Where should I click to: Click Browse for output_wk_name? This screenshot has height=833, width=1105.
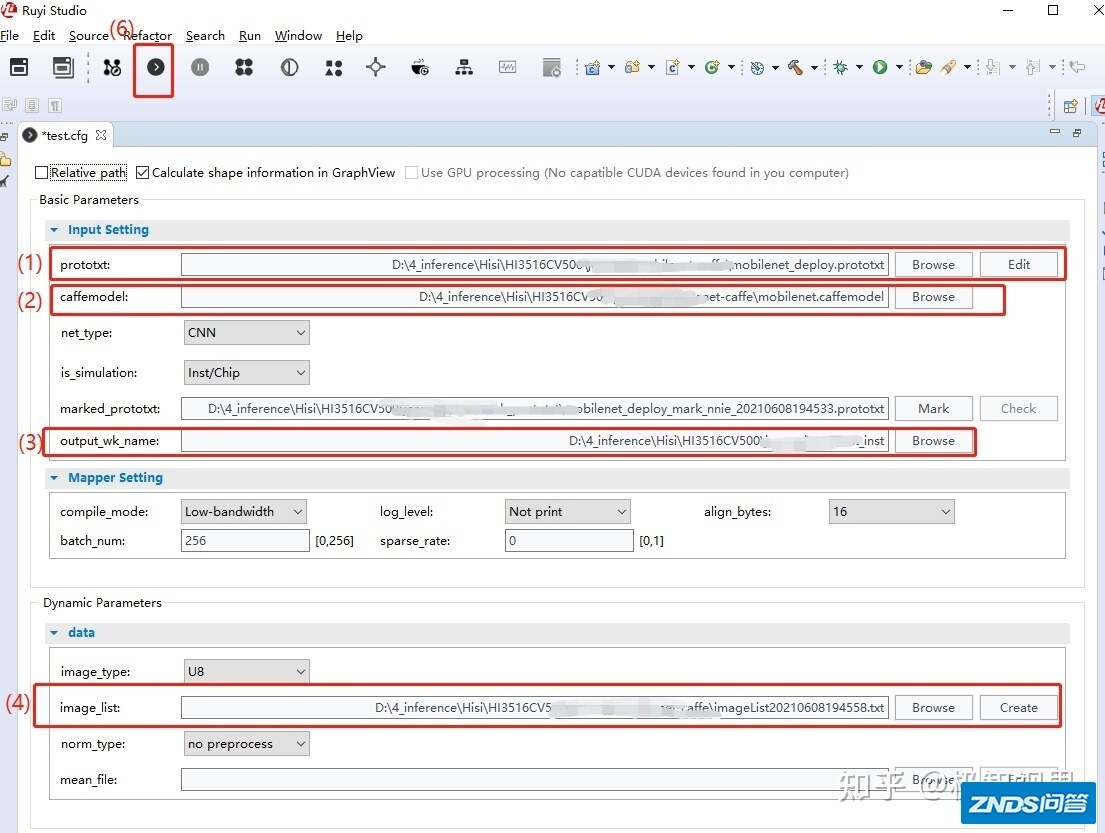point(934,441)
